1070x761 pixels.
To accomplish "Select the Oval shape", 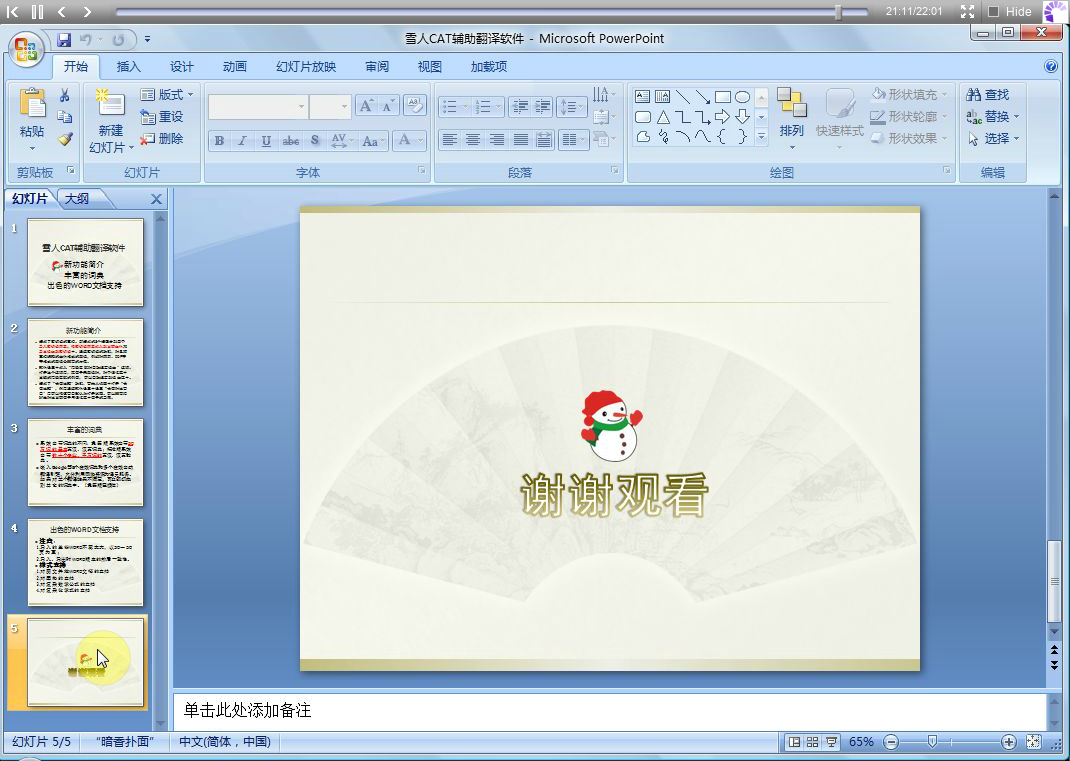I will [x=742, y=96].
